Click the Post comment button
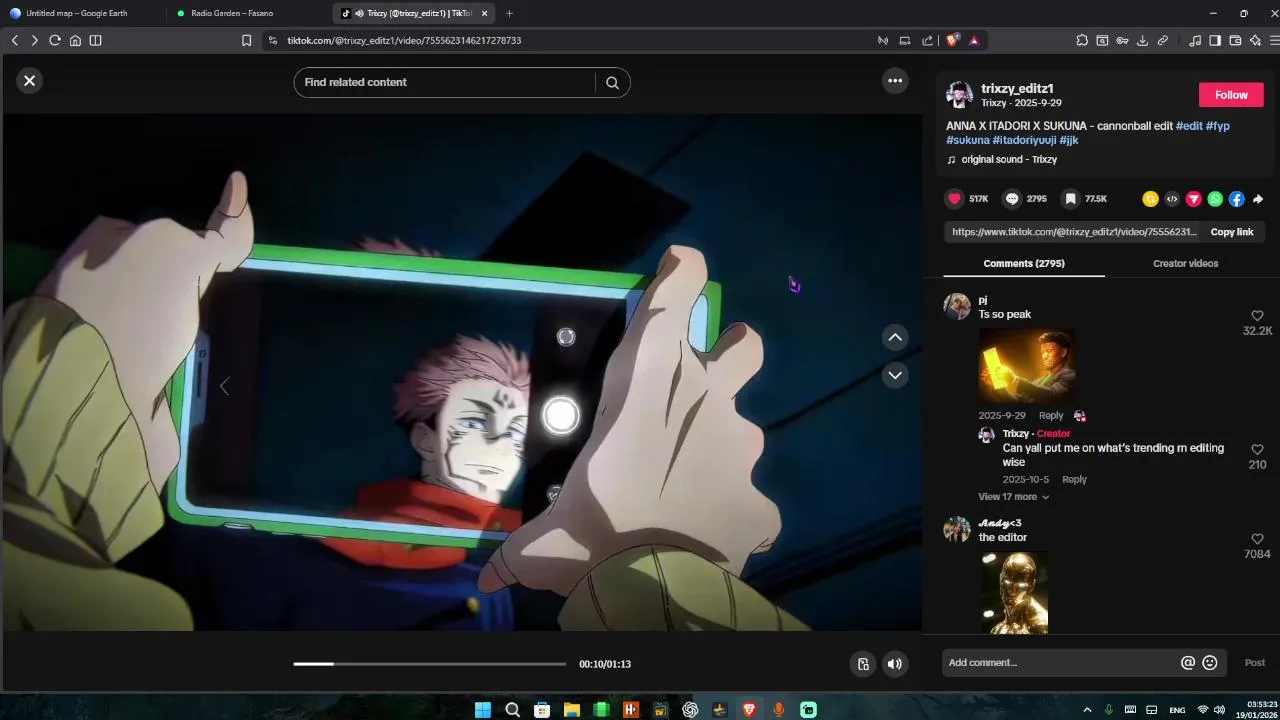The image size is (1280, 720). click(1254, 663)
